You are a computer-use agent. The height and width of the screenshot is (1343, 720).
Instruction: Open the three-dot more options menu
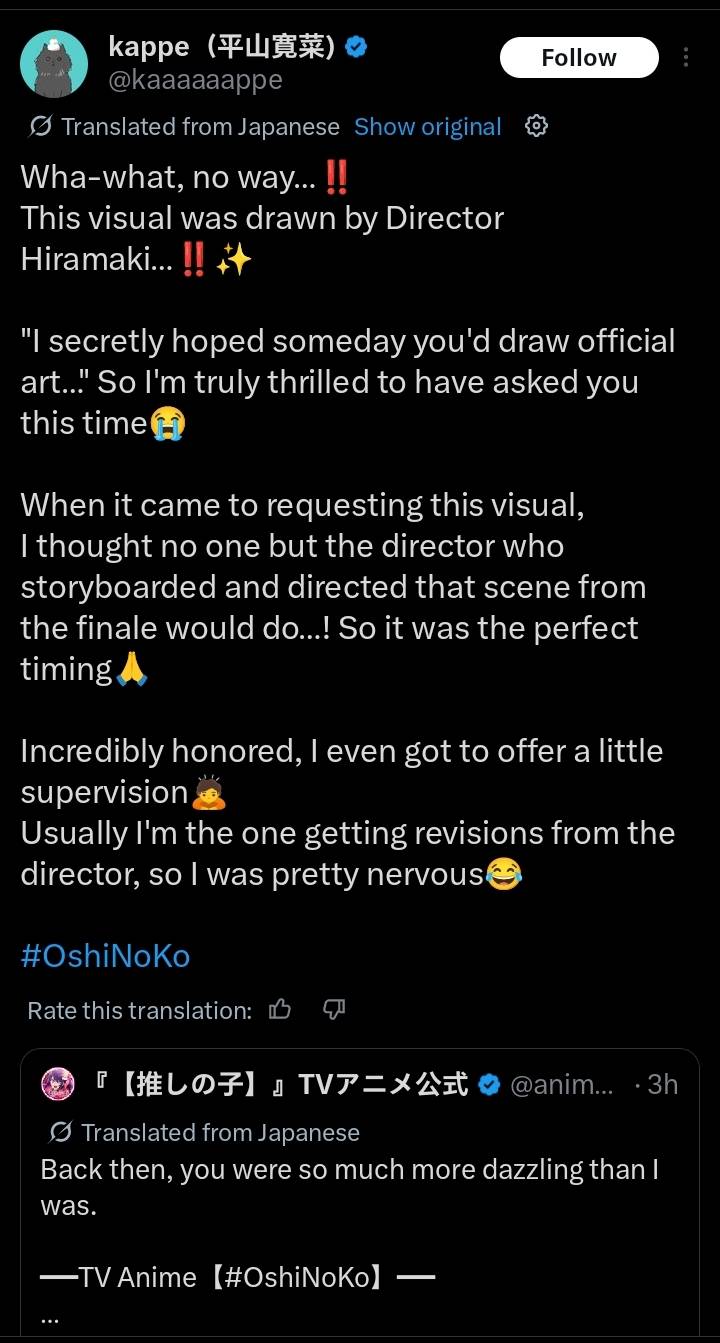click(x=686, y=57)
